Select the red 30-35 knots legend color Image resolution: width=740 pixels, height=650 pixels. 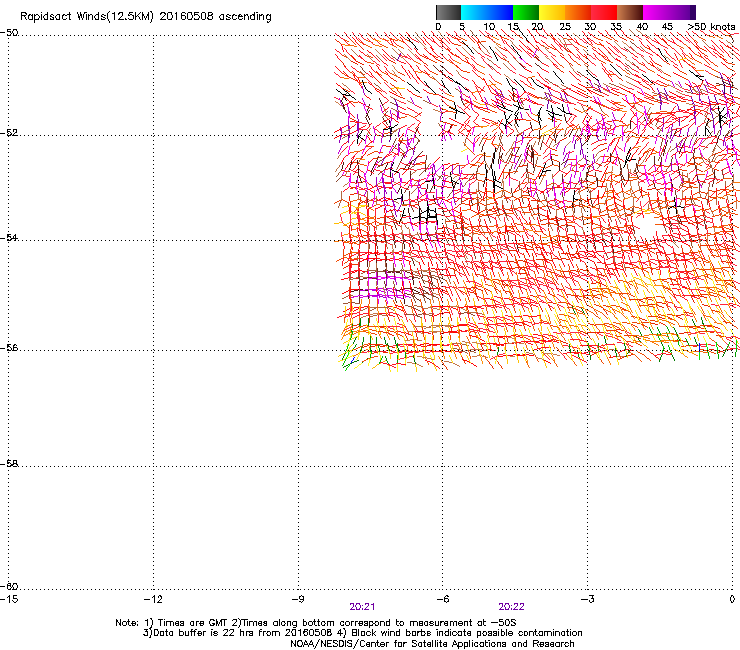click(x=604, y=12)
